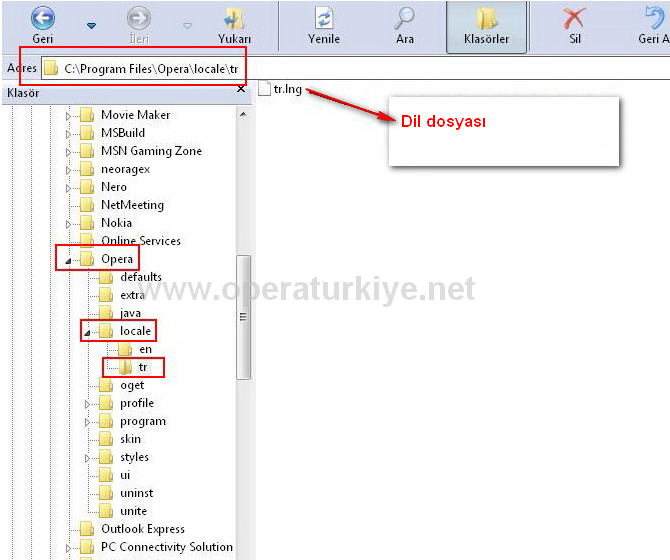Select the ui folder
The height and width of the screenshot is (560, 670).
pos(115,475)
